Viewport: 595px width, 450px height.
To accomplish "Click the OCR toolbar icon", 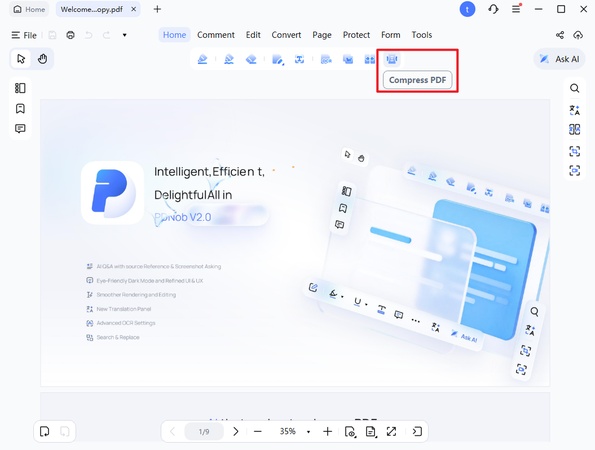I will click(x=326, y=60).
